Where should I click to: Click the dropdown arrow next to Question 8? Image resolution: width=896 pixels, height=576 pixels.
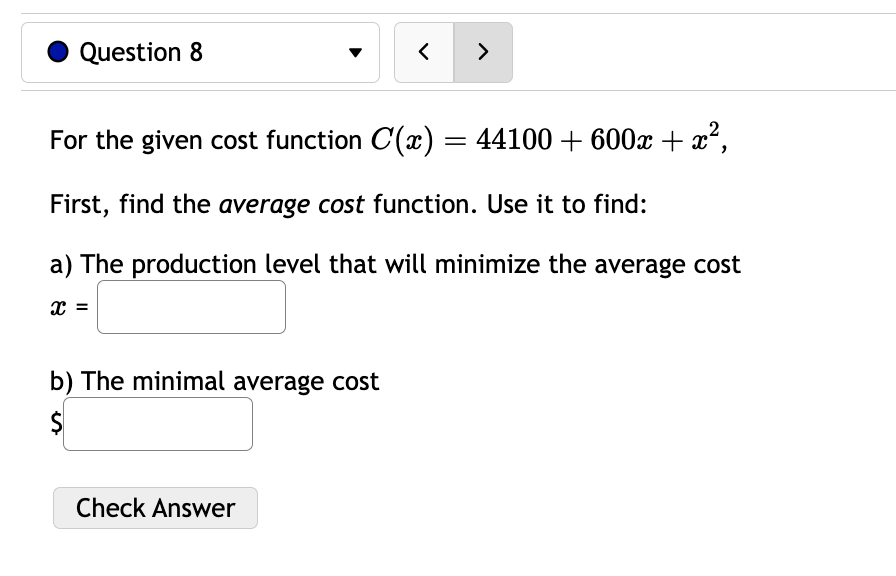355,53
